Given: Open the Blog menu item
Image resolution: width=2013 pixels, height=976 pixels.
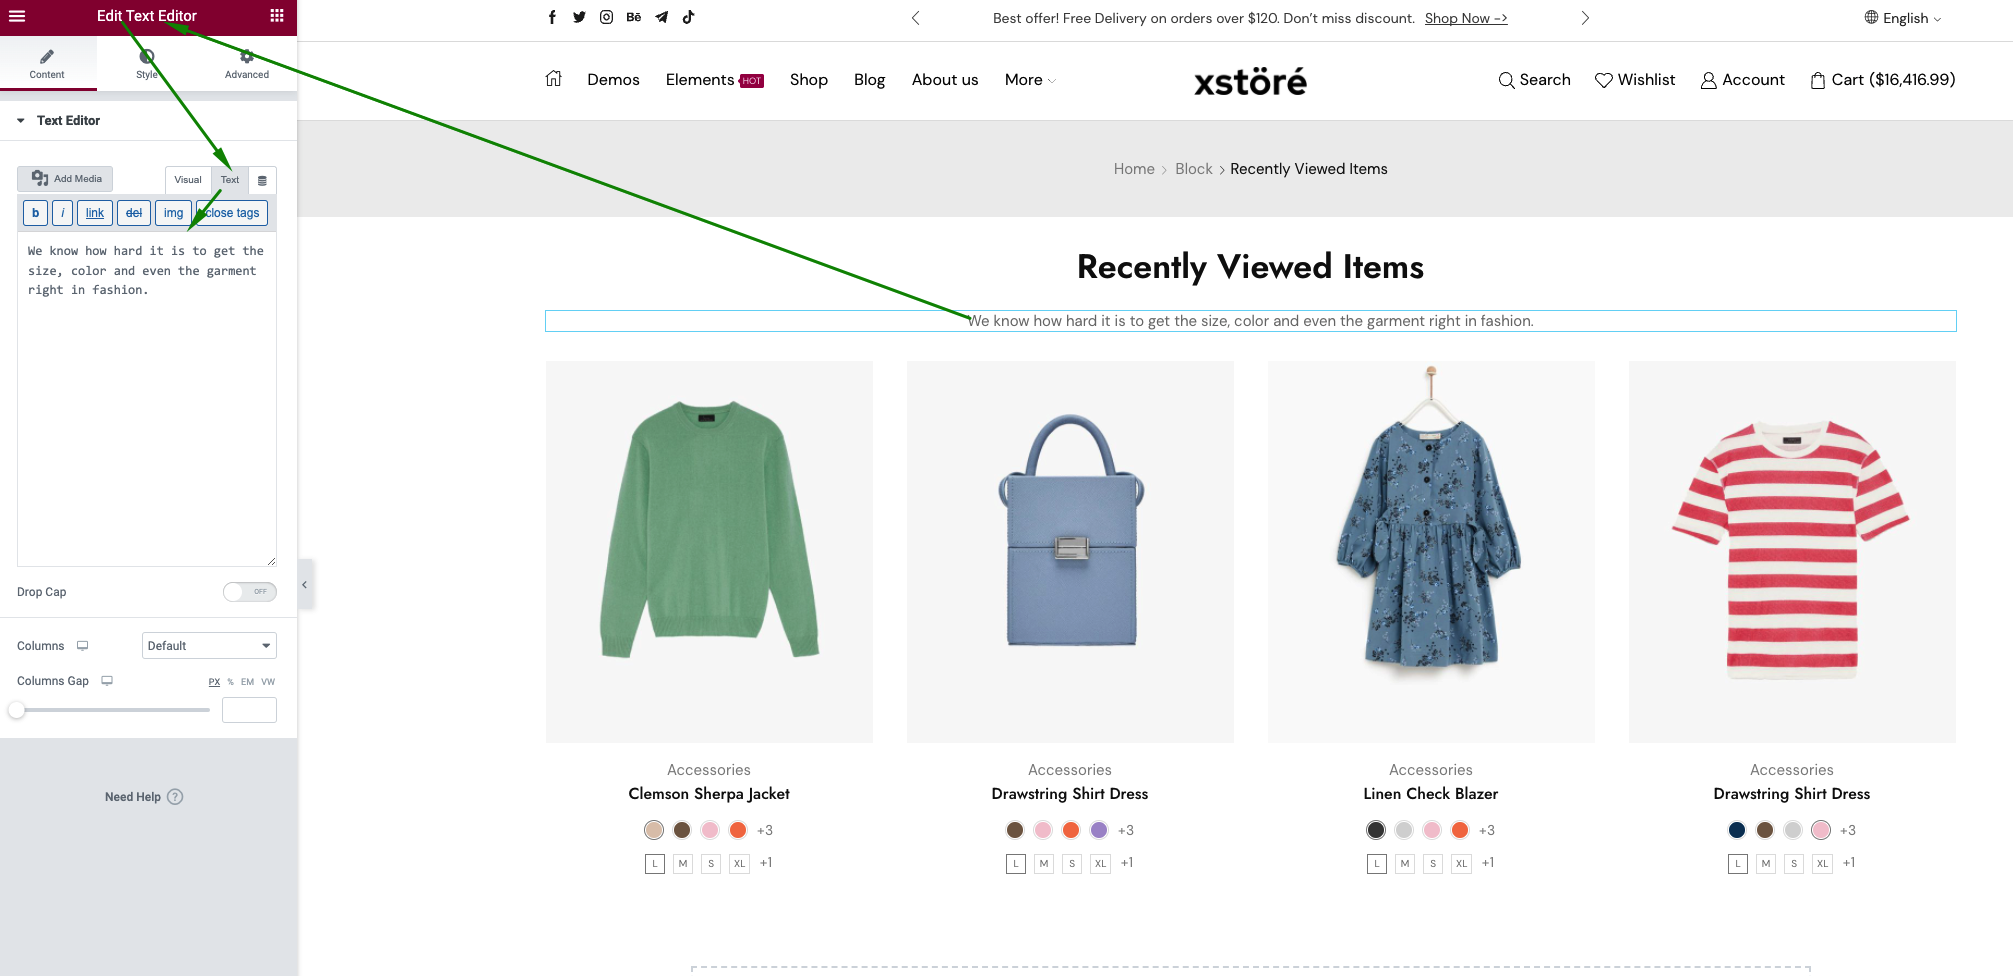Looking at the screenshot, I should point(869,80).
